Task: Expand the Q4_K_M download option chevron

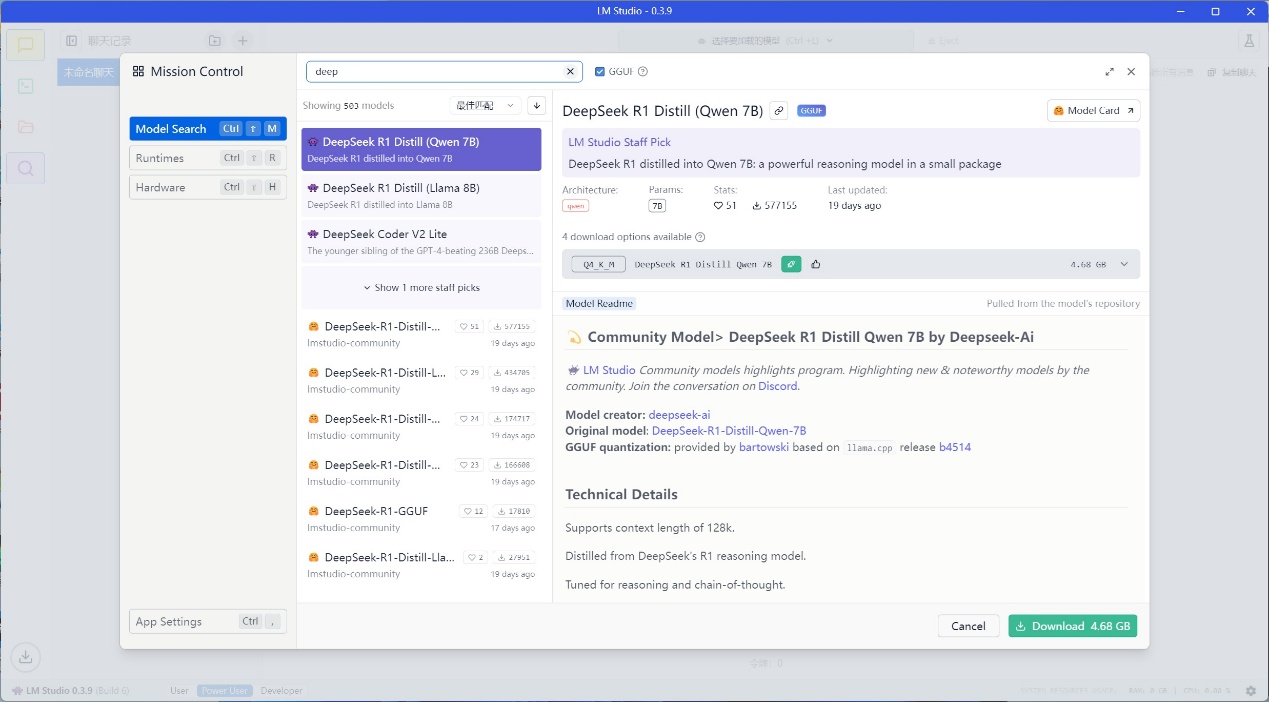Action: tap(1124, 264)
